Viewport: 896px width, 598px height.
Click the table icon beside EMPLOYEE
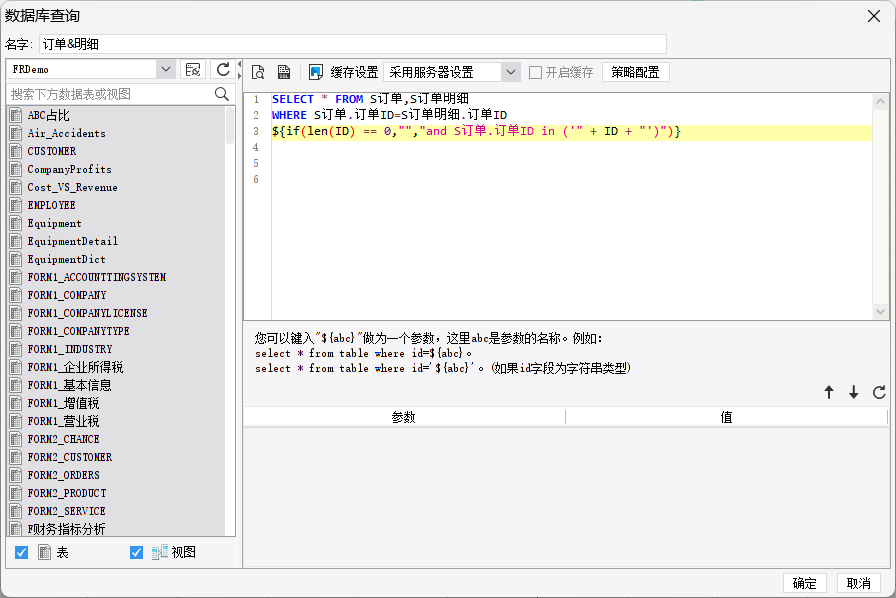16,205
